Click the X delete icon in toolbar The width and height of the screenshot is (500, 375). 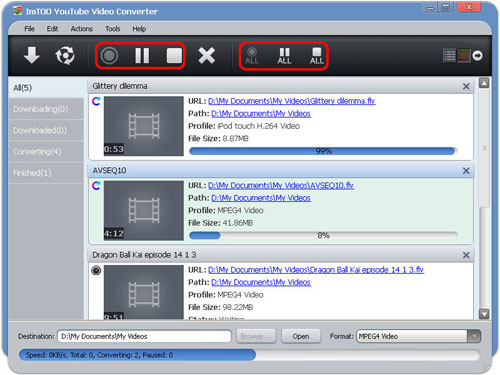[x=207, y=55]
